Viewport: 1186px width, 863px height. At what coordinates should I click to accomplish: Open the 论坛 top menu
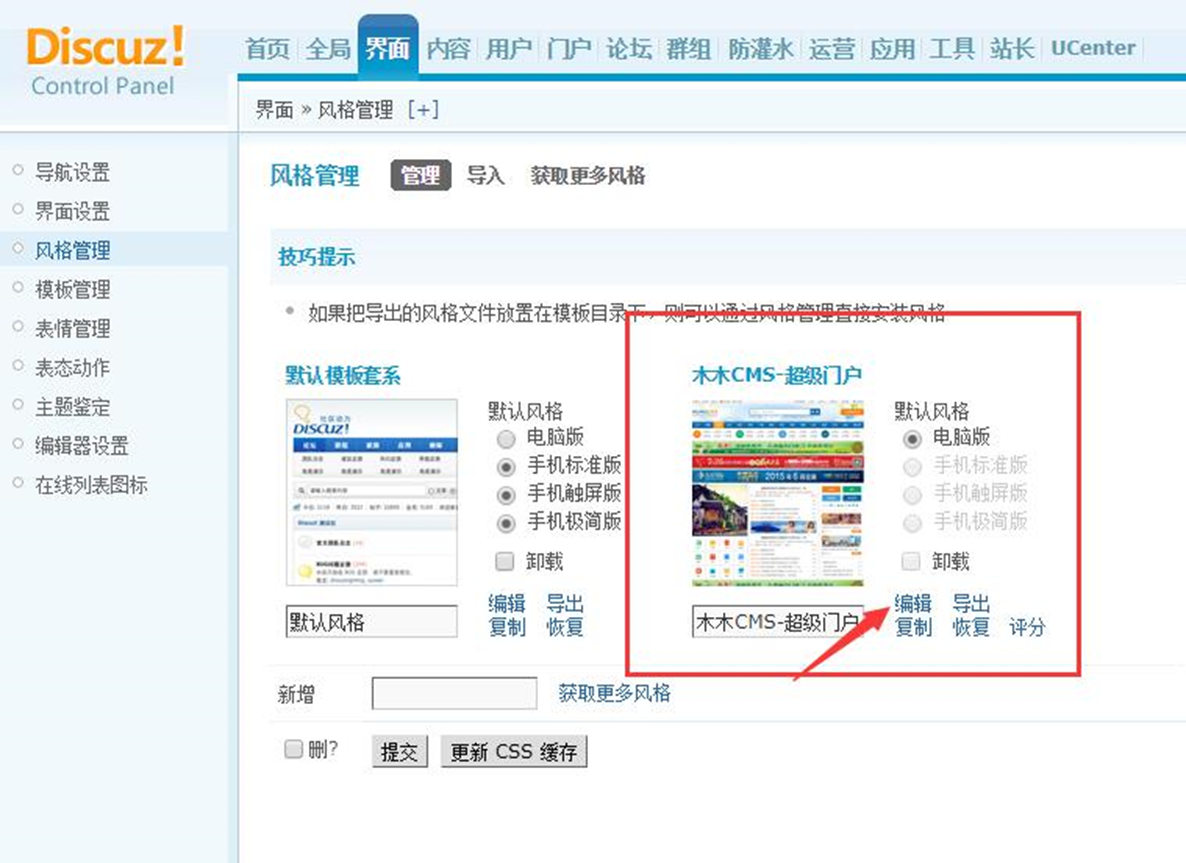pos(629,48)
